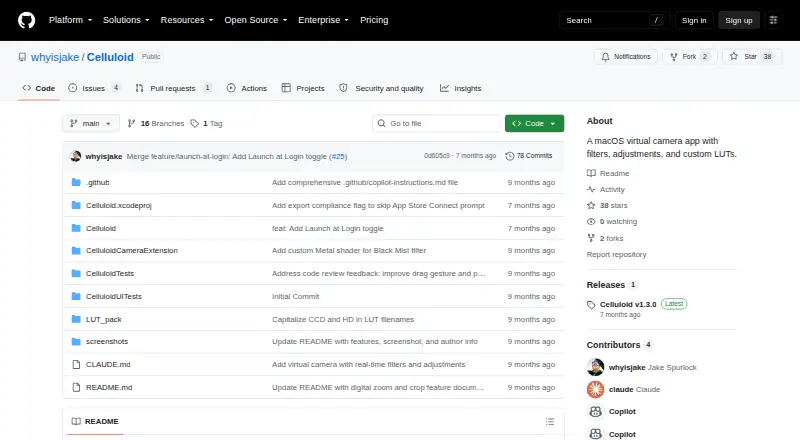Image resolution: width=800 pixels, height=440 pixels.
Task: Click the GitHub logo icon
Action: coord(27,20)
